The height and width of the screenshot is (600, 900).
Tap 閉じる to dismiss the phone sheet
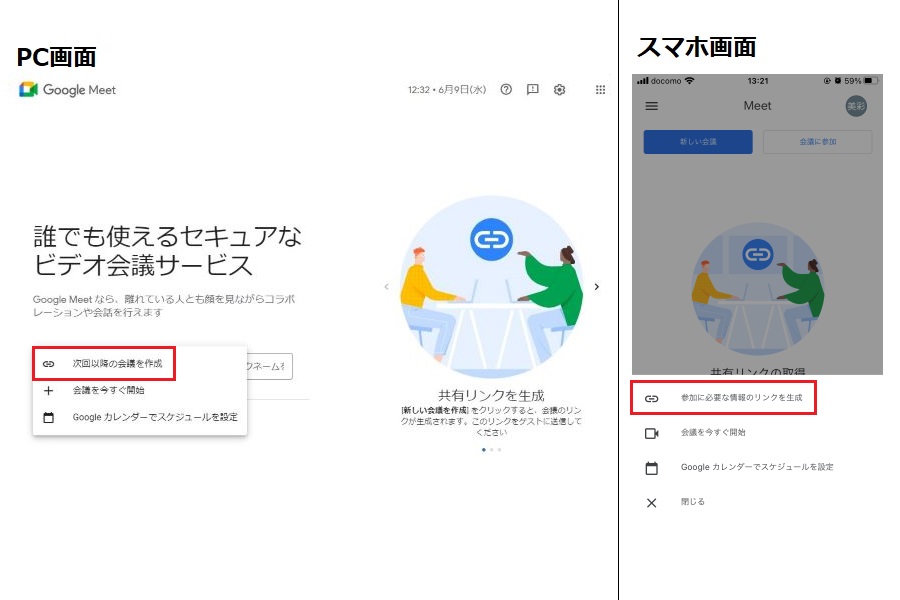pos(693,502)
